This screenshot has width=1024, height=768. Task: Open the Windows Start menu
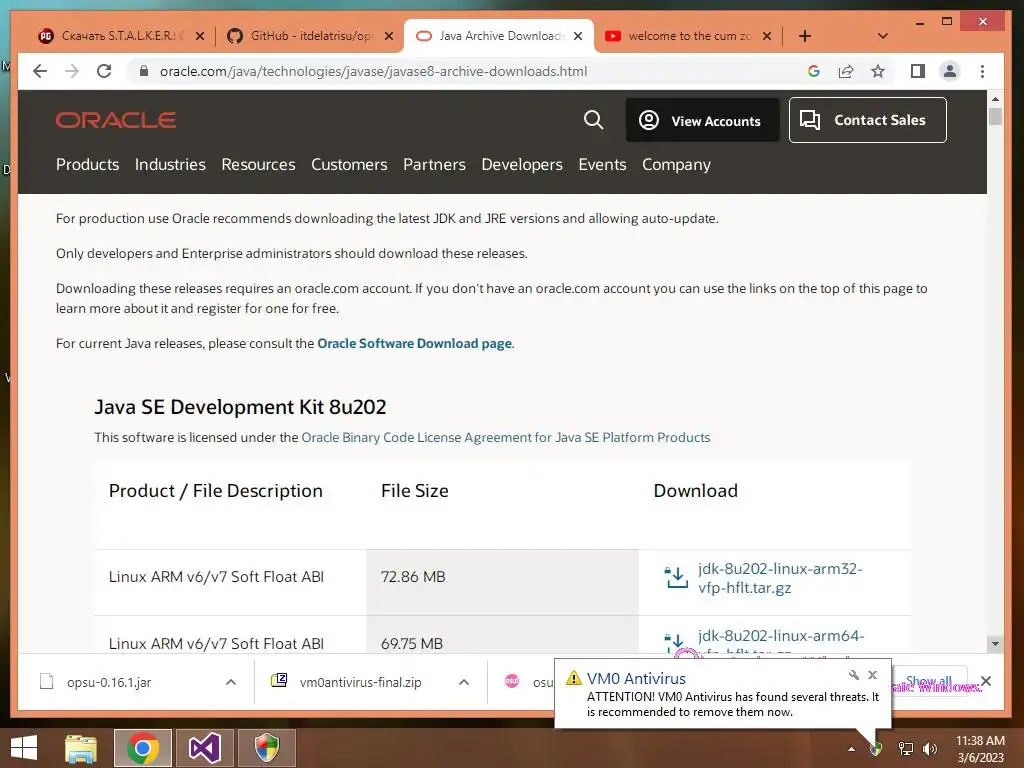pos(24,748)
